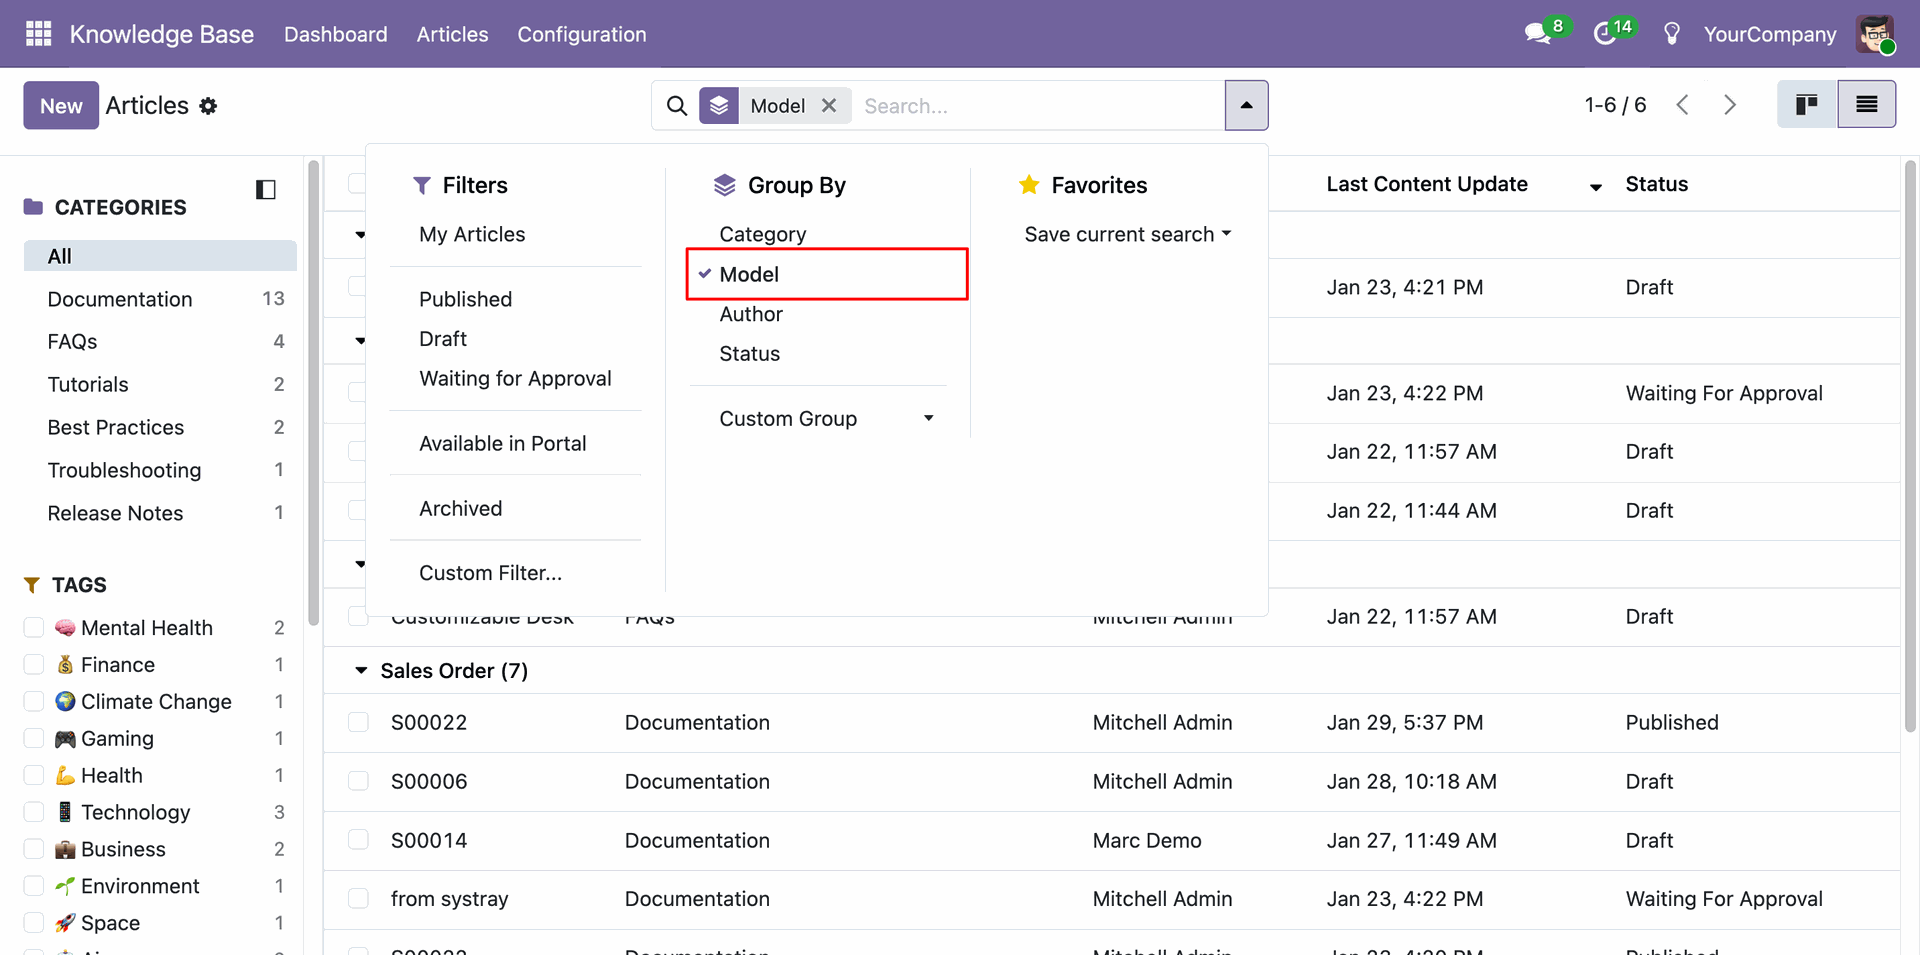Collapse the Sales Order group
This screenshot has width=1920, height=955.
361,671
